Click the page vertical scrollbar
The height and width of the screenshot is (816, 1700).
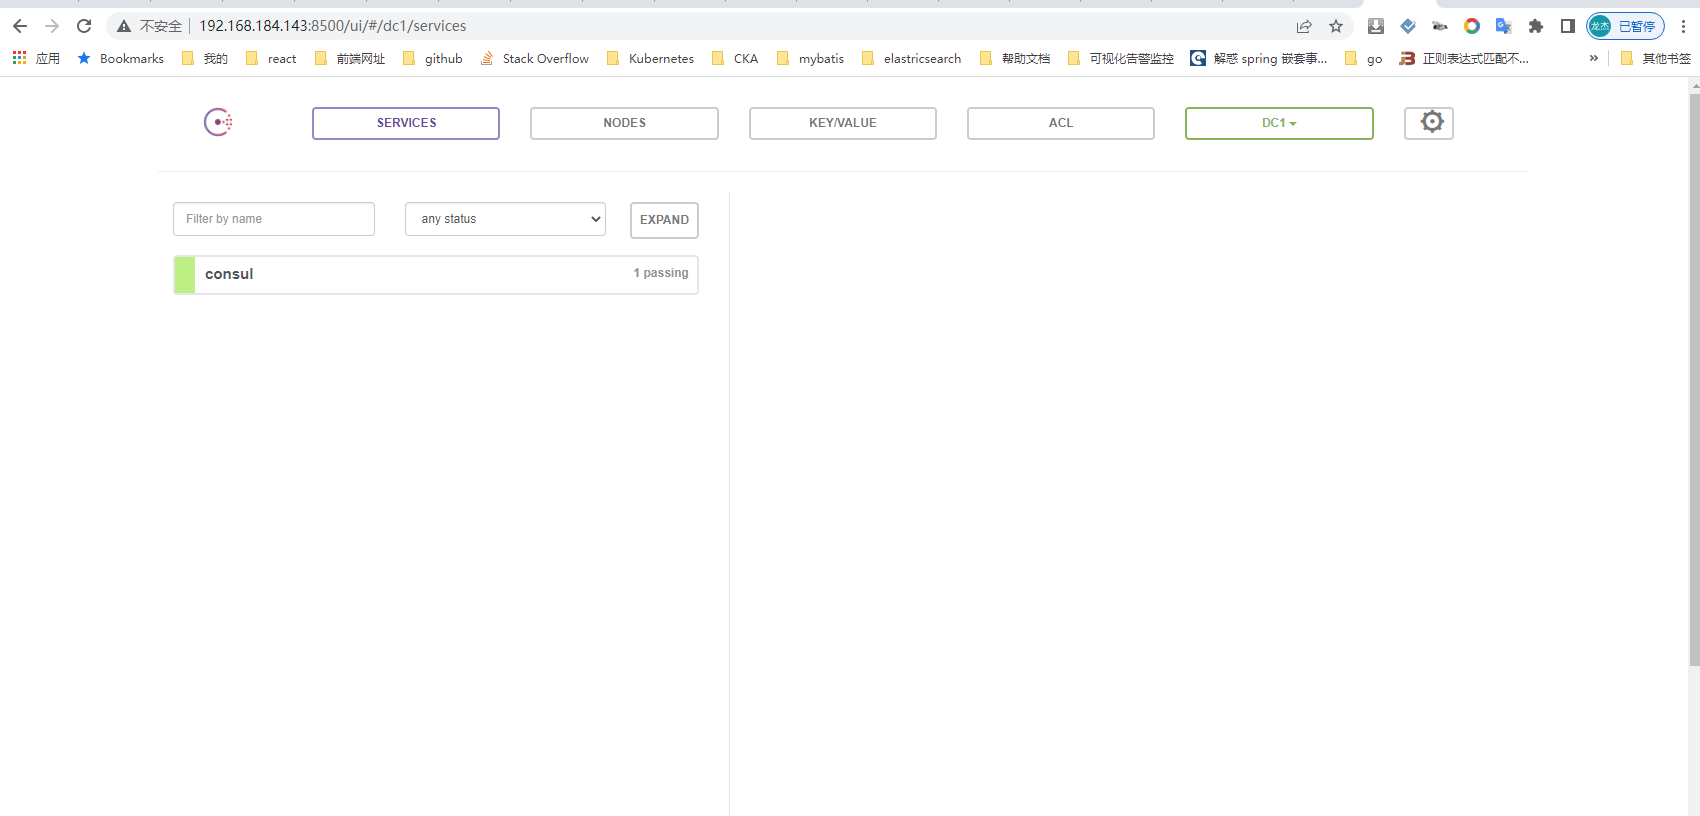pos(1694,380)
